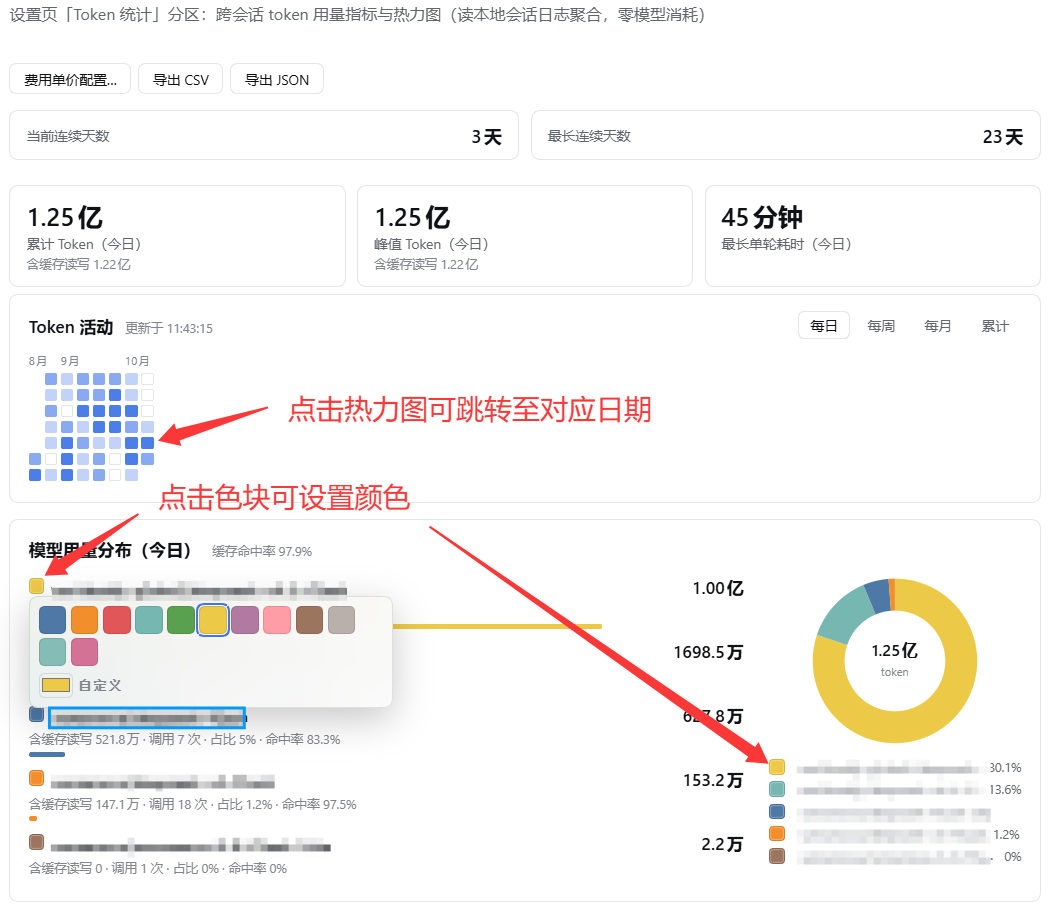The width and height of the screenshot is (1053, 915).
Task: Click the 1698.5 万 usage value
Action: click(708, 653)
